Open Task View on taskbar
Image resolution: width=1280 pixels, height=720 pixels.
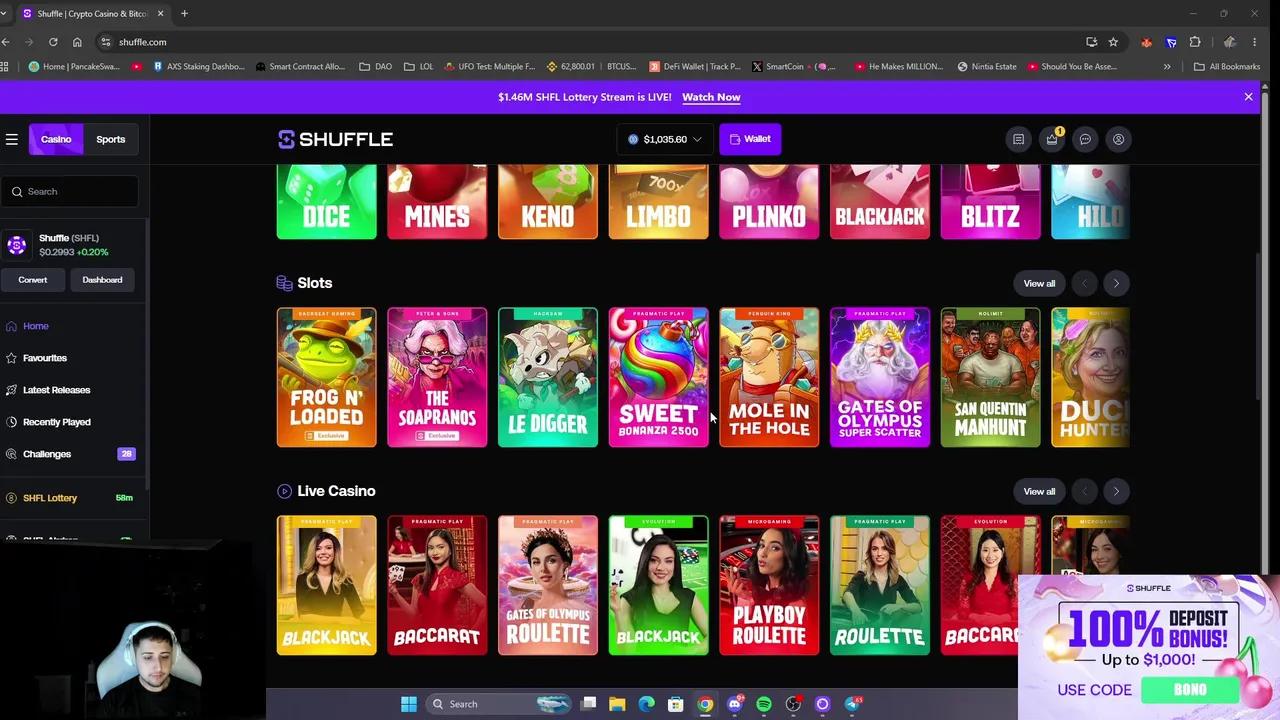[x=589, y=704]
